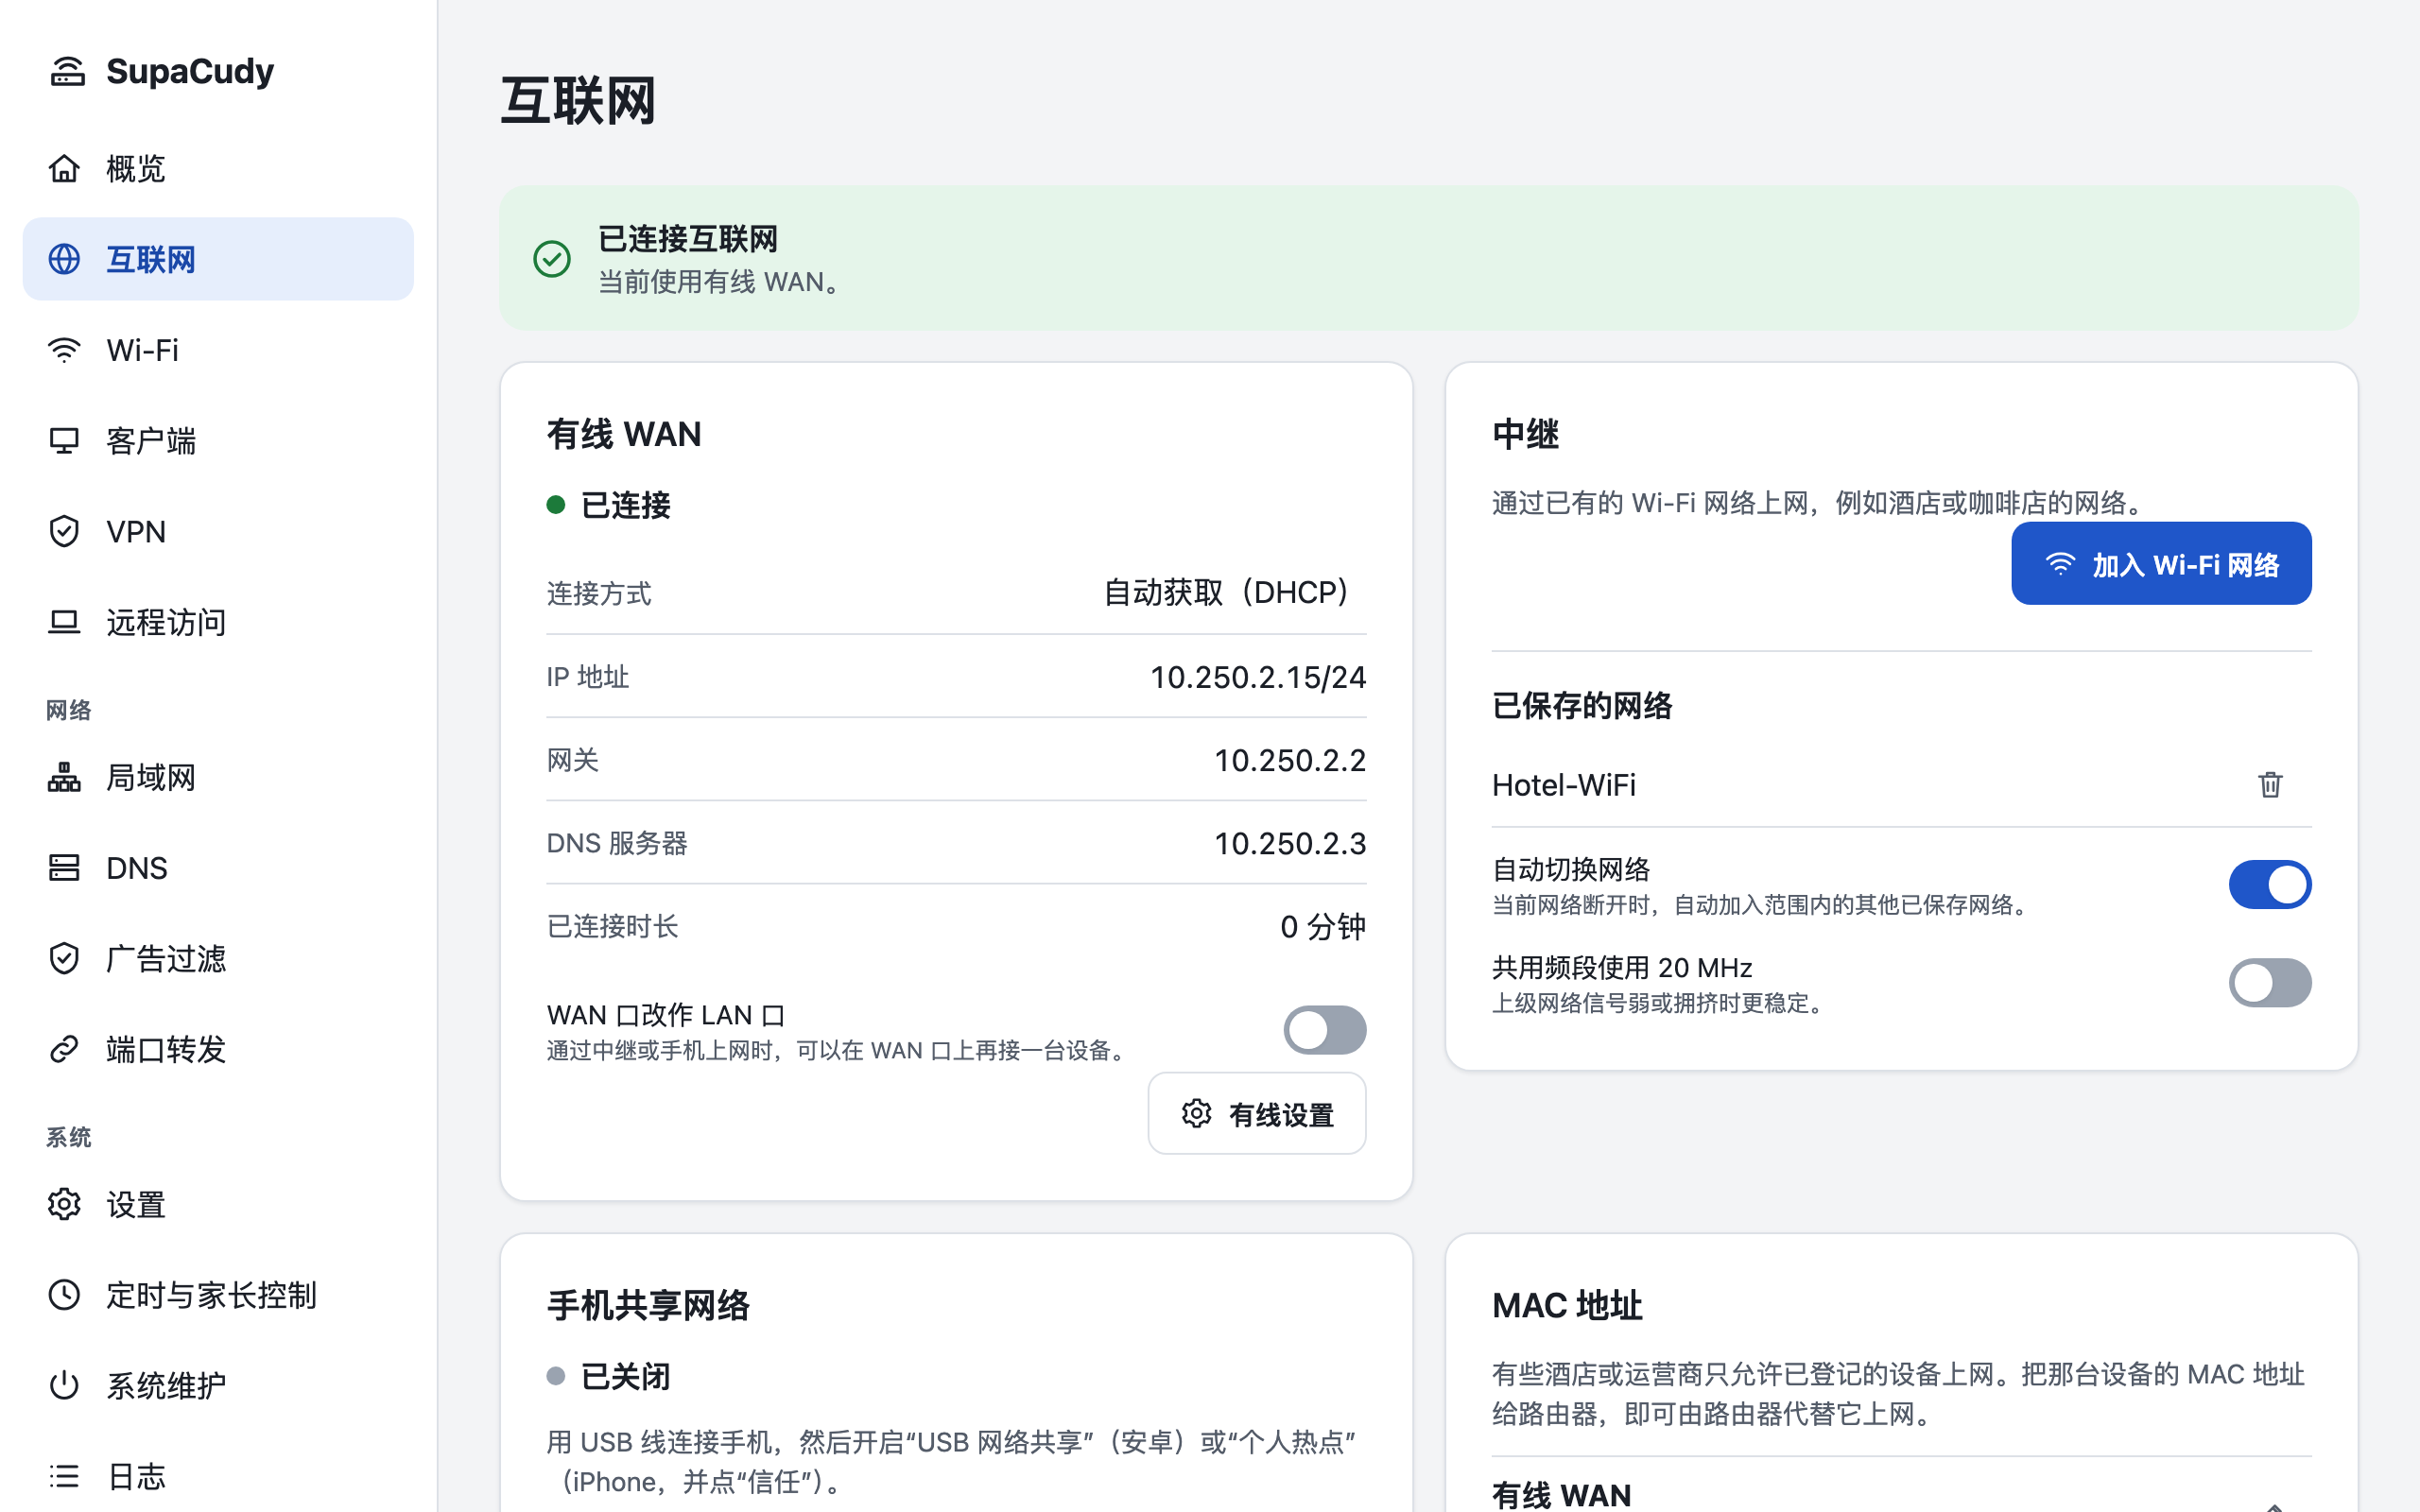Go to 客户端 in sidebar
2420x1512 pixels.
tap(218, 441)
